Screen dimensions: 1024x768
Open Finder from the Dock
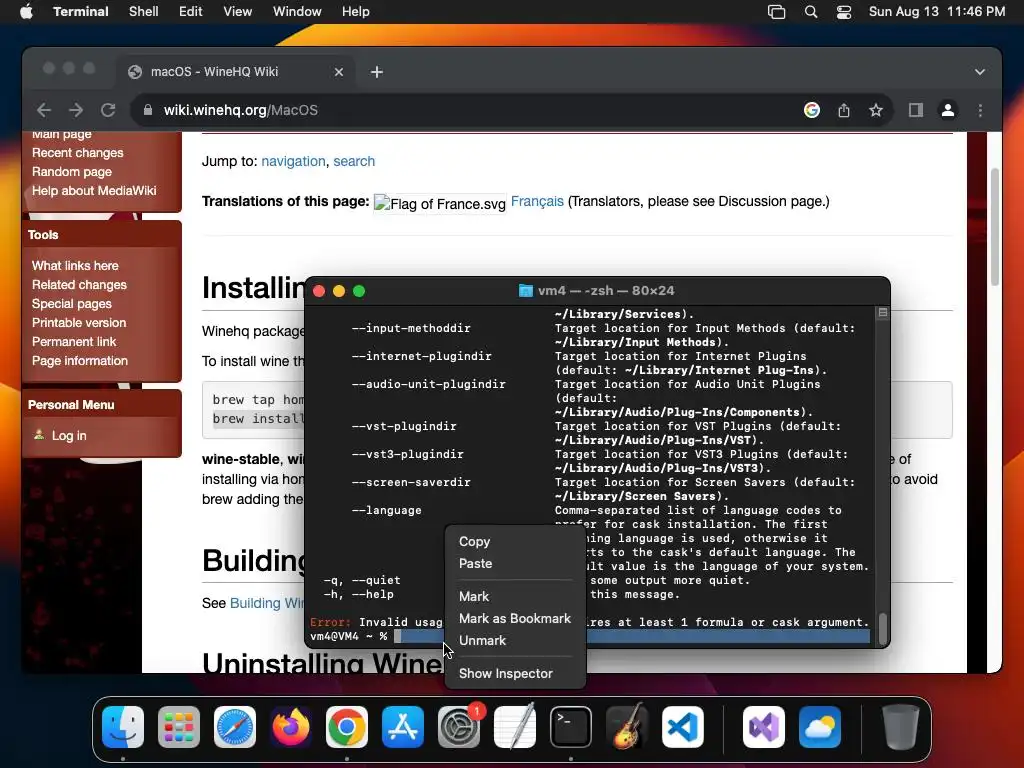[123, 727]
